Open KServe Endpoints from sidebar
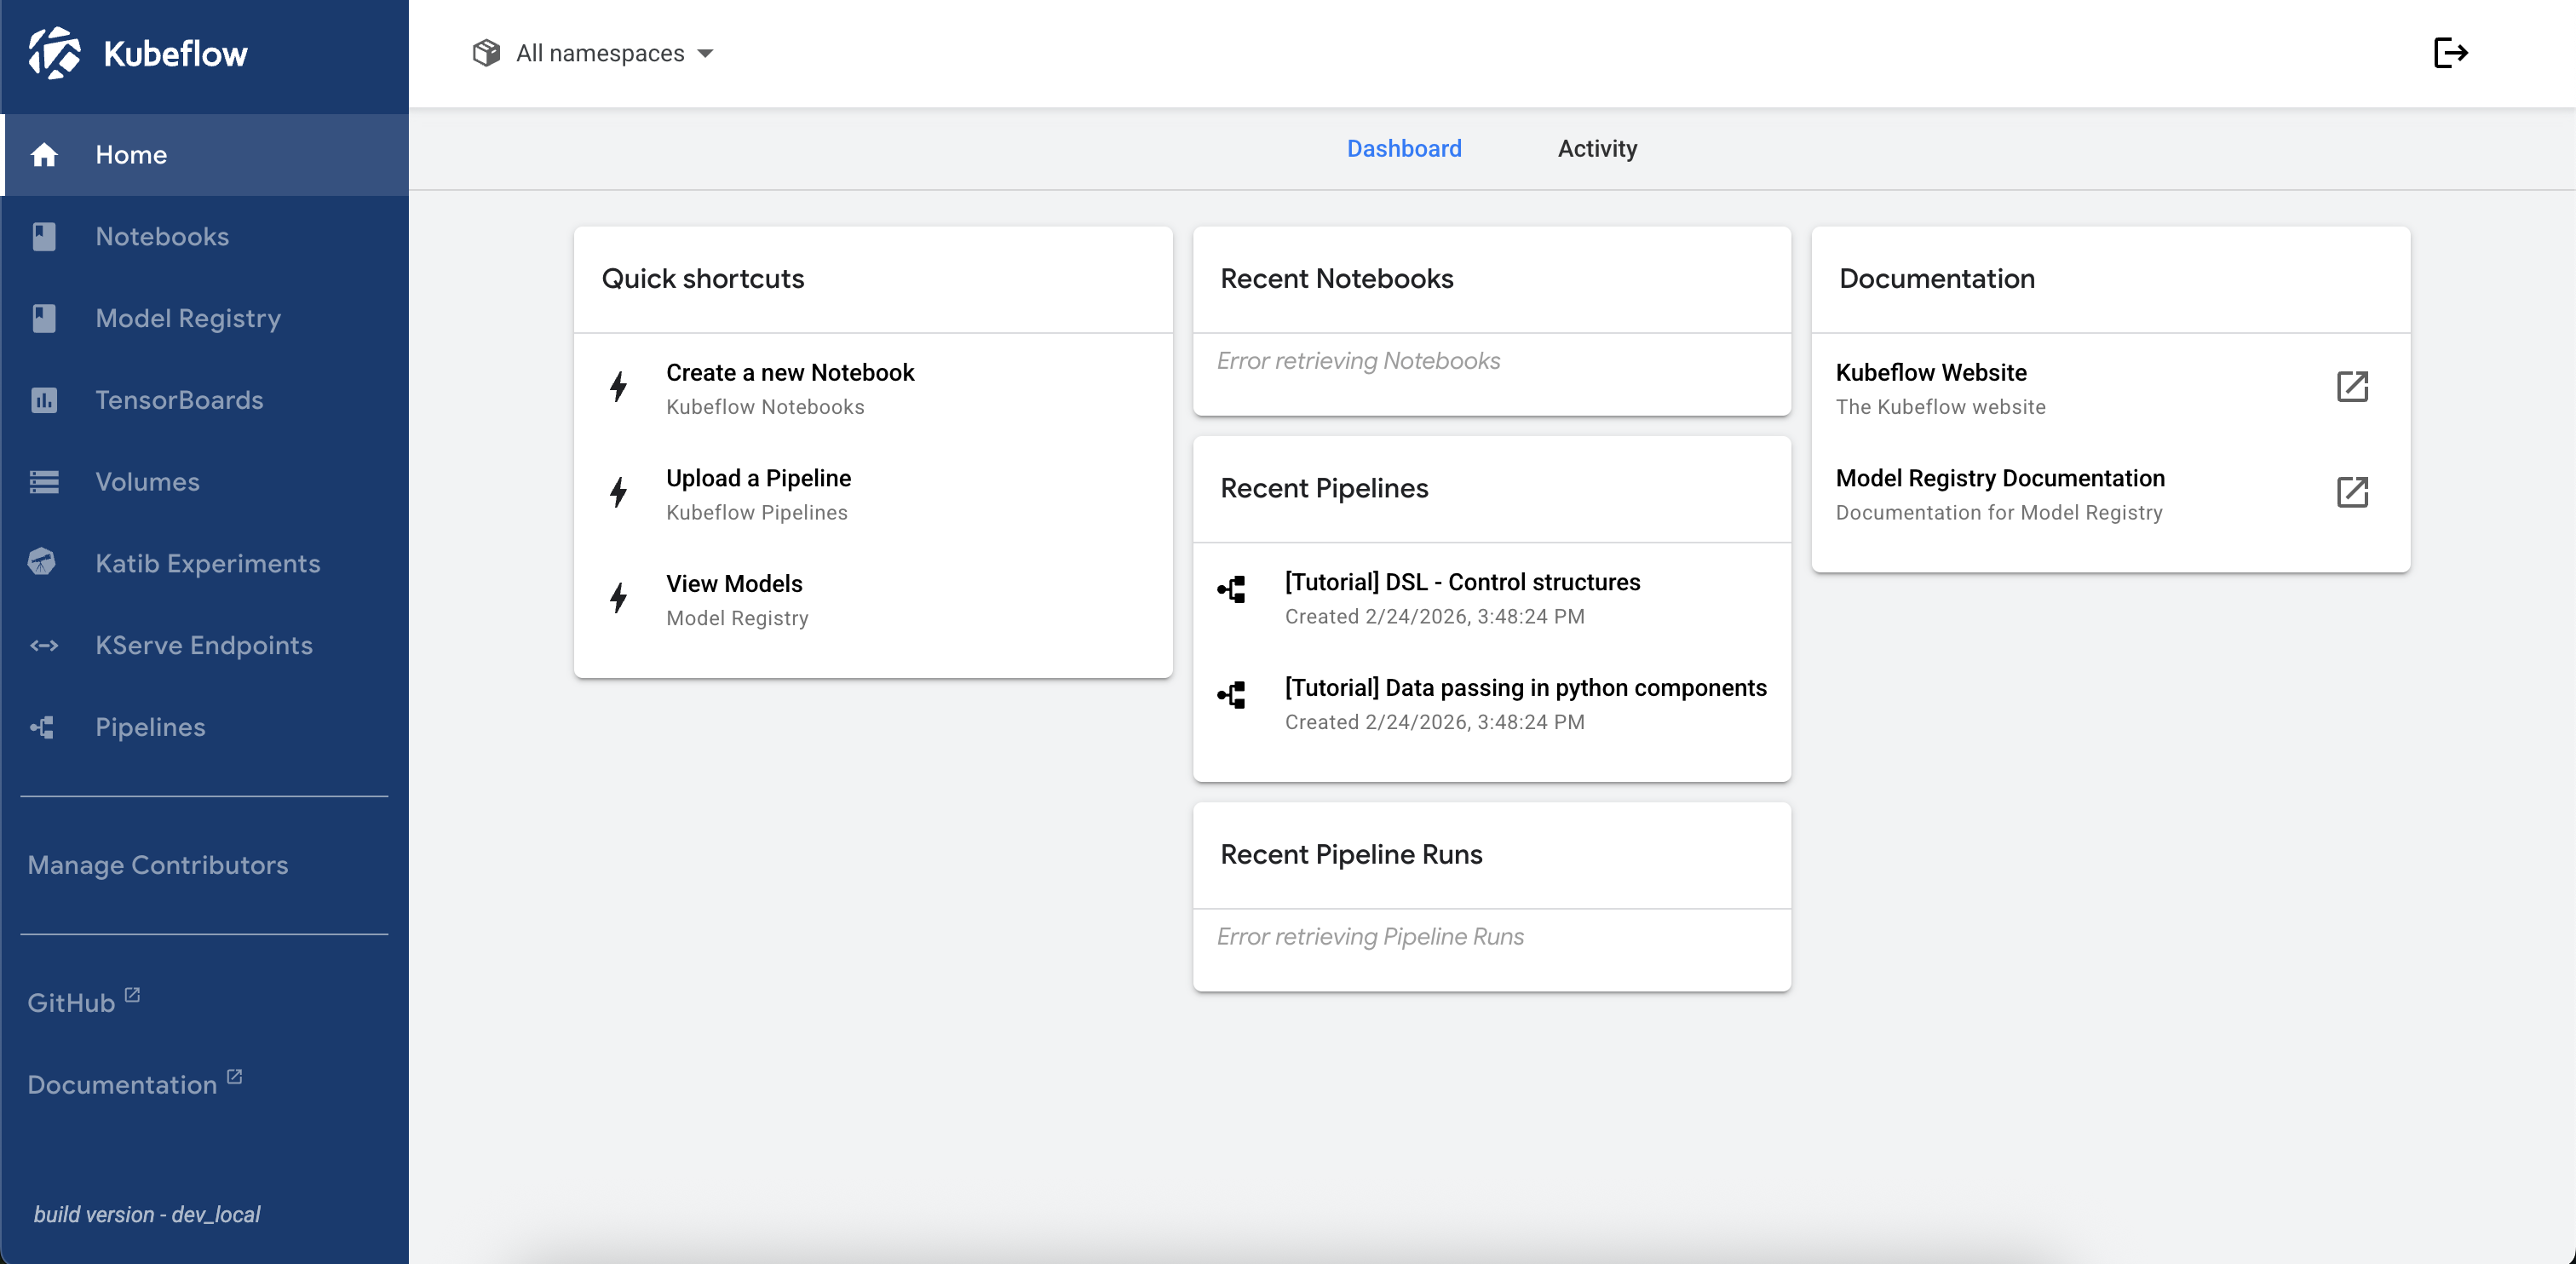The width and height of the screenshot is (2576, 1264). [x=204, y=646]
